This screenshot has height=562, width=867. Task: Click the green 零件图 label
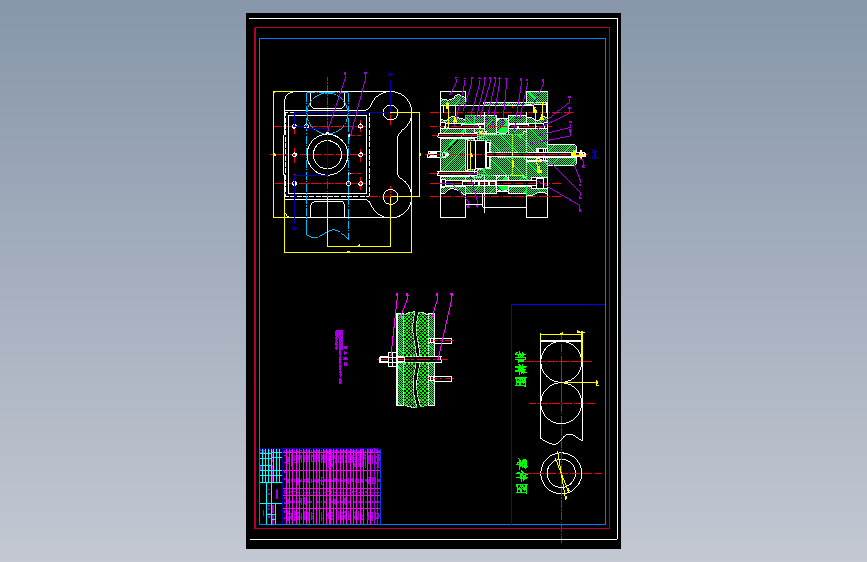coord(521,476)
